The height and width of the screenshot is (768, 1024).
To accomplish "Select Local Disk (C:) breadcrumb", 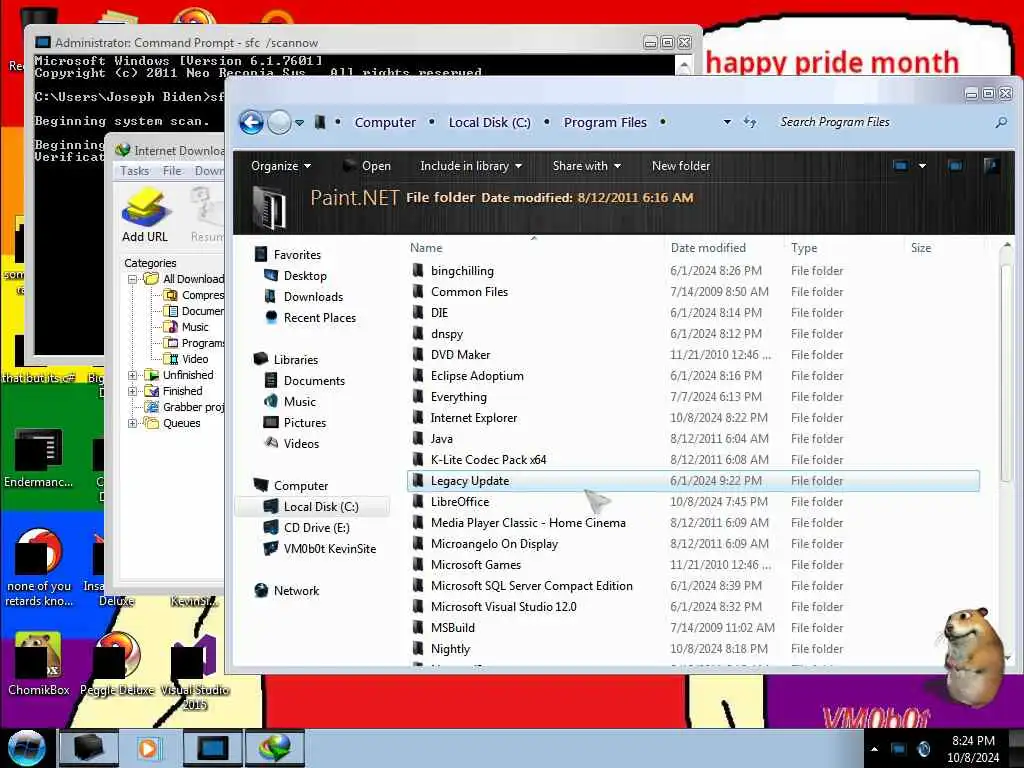I will [489, 122].
